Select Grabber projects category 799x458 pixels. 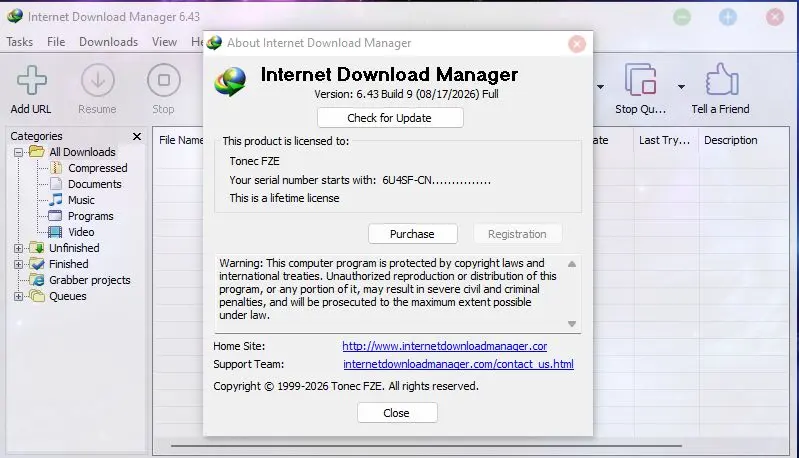click(90, 280)
